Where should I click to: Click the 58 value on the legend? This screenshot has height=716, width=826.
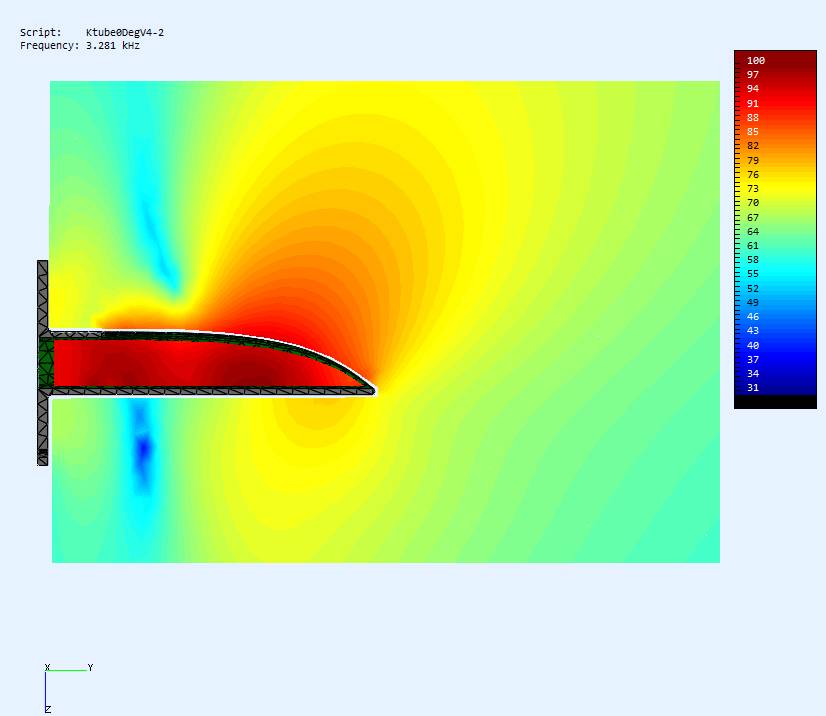753,260
